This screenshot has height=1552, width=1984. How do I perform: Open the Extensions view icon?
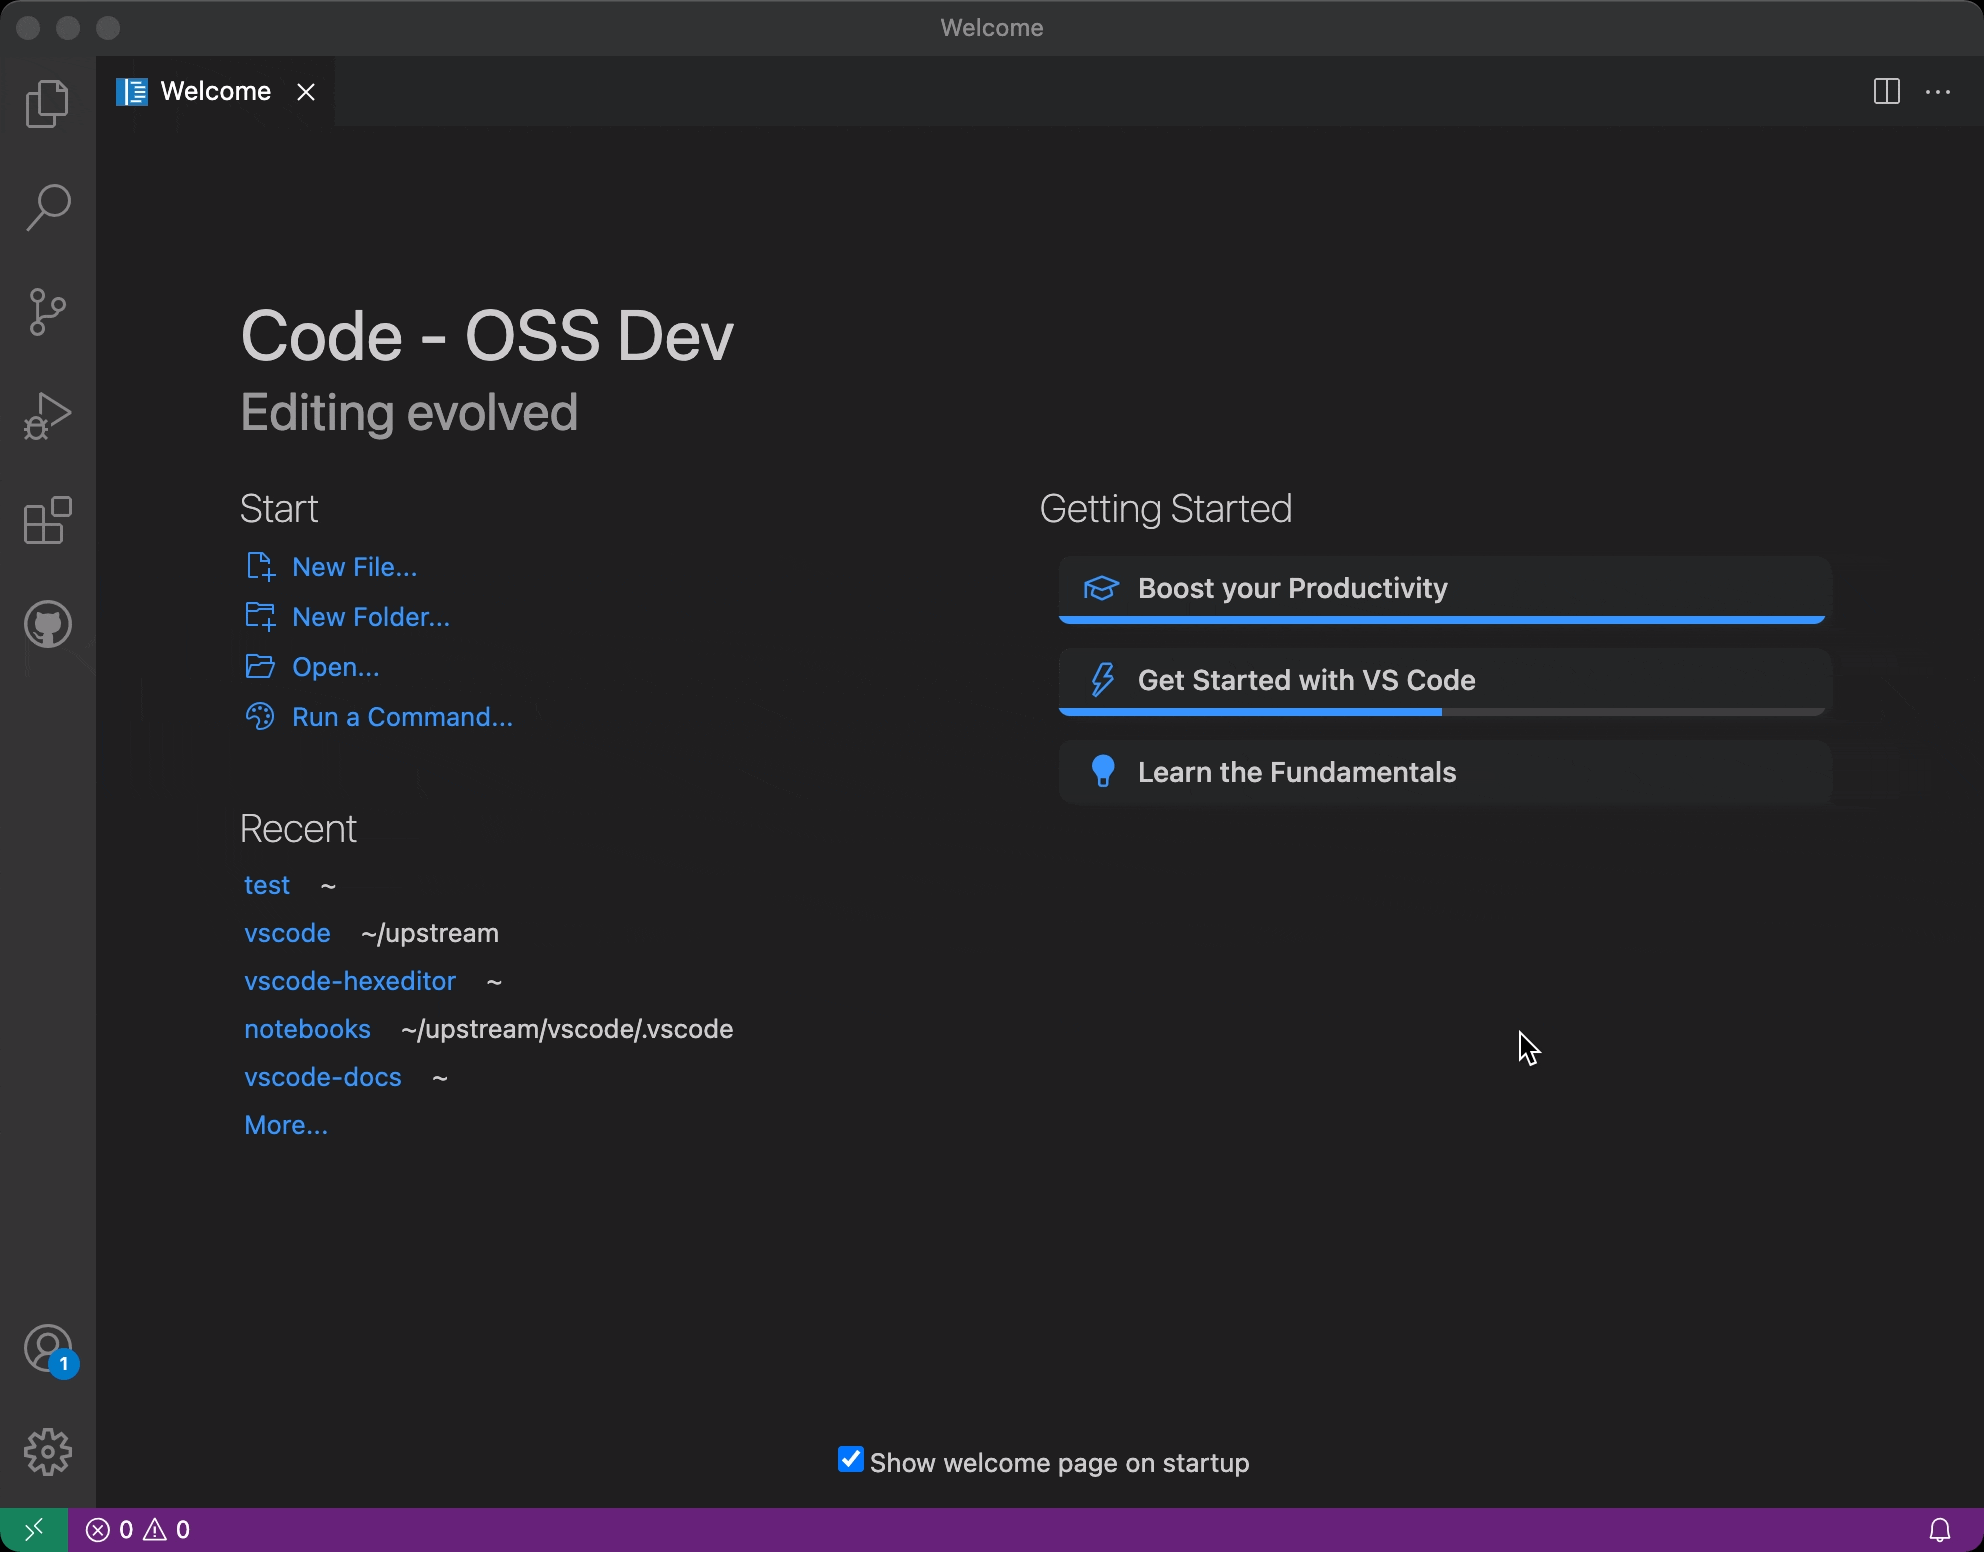pyautogui.click(x=47, y=520)
